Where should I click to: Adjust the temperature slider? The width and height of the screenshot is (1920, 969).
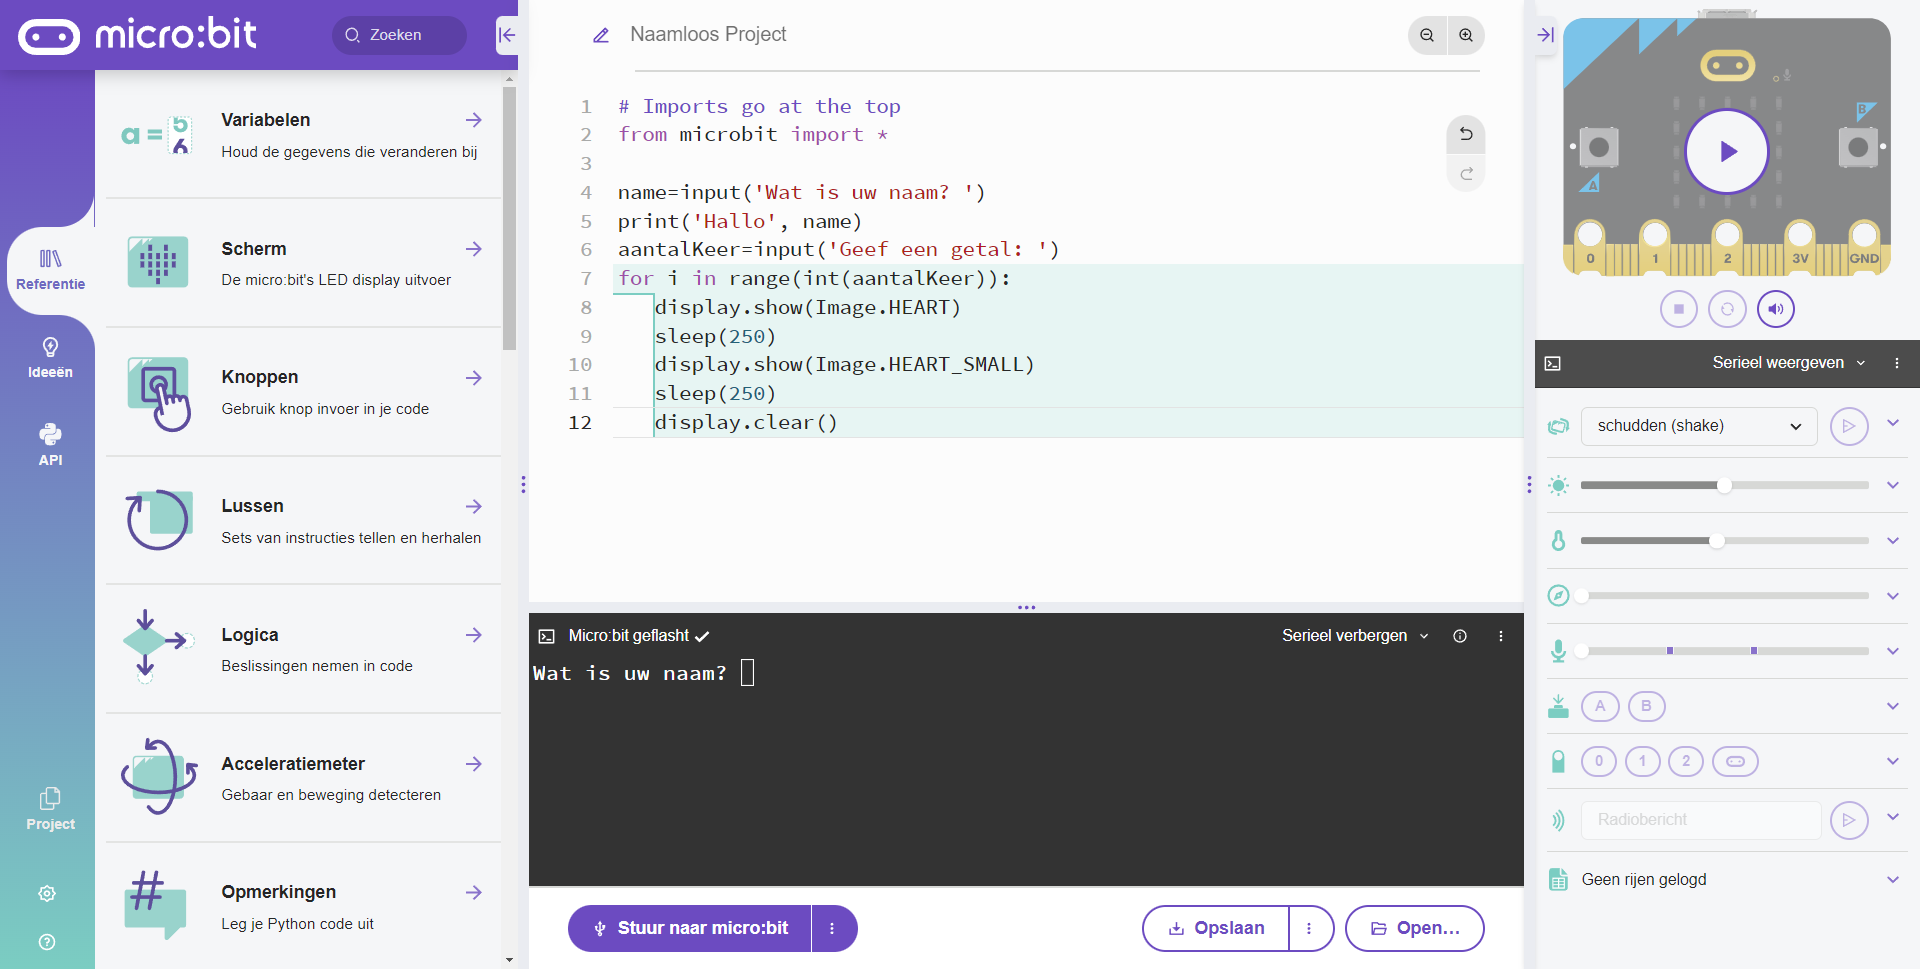pyautogui.click(x=1724, y=540)
